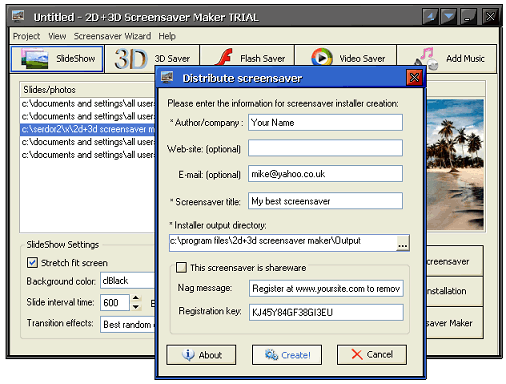Click the Web-site optional field
This screenshot has height=384, width=506.
[x=325, y=148]
